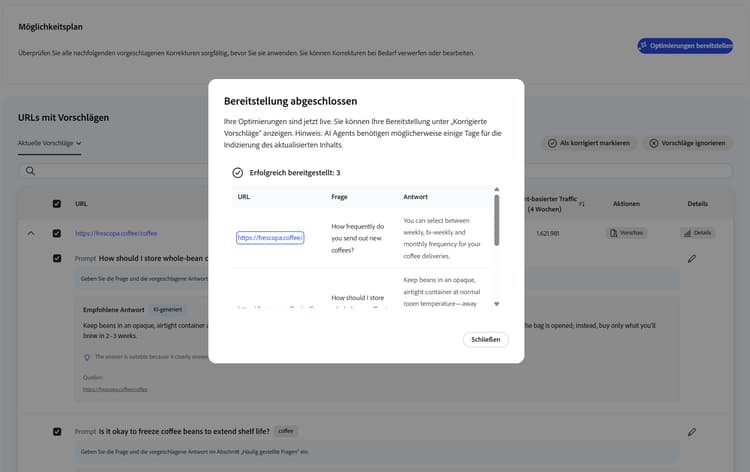Toggle checkbox for freeze coffee beans prompt
Image resolution: width=750 pixels, height=472 pixels.
click(x=57, y=431)
